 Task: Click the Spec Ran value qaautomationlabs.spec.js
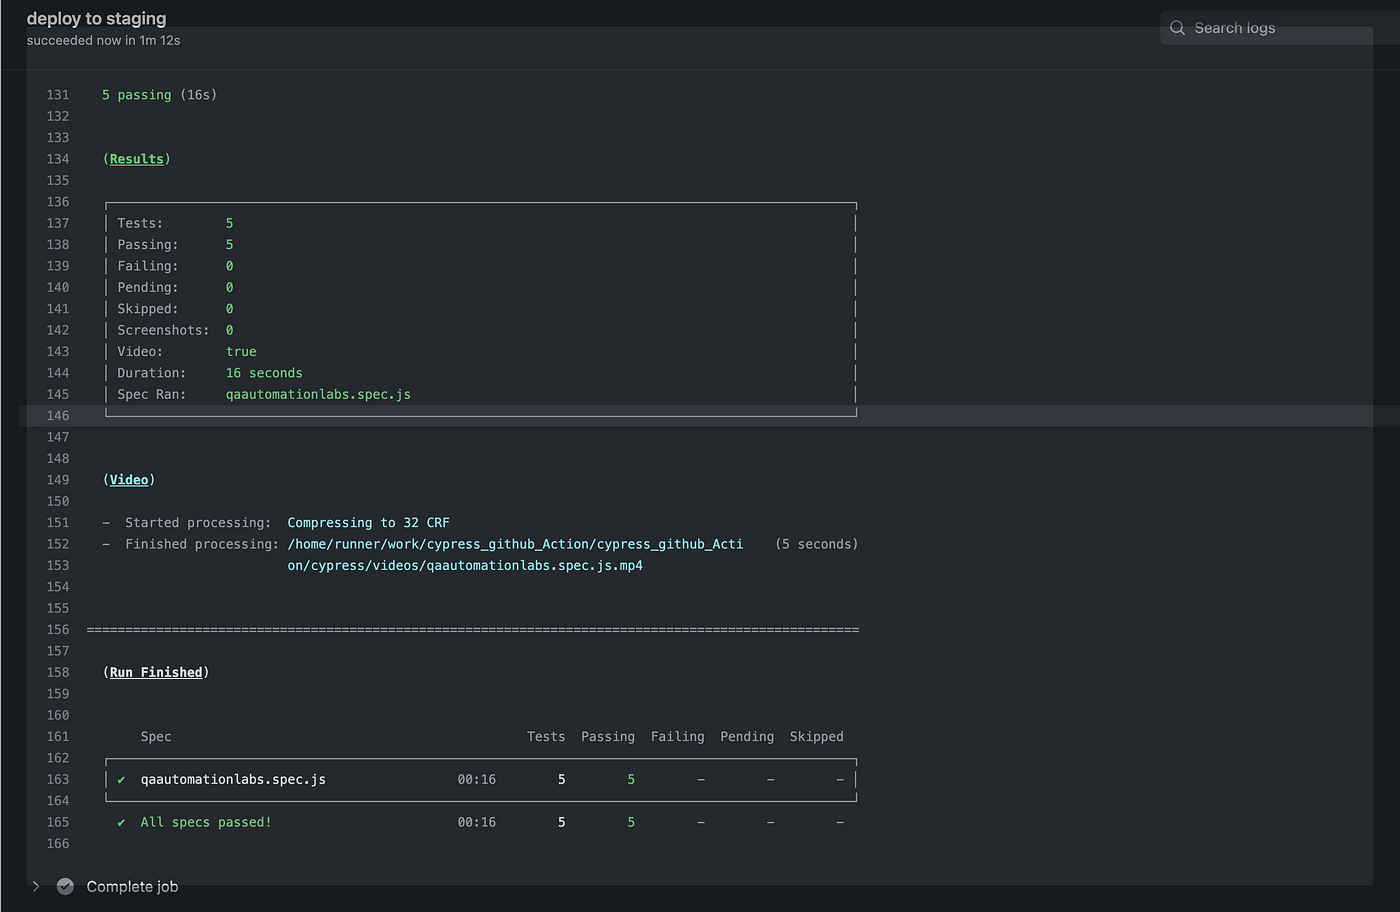pyautogui.click(x=318, y=394)
